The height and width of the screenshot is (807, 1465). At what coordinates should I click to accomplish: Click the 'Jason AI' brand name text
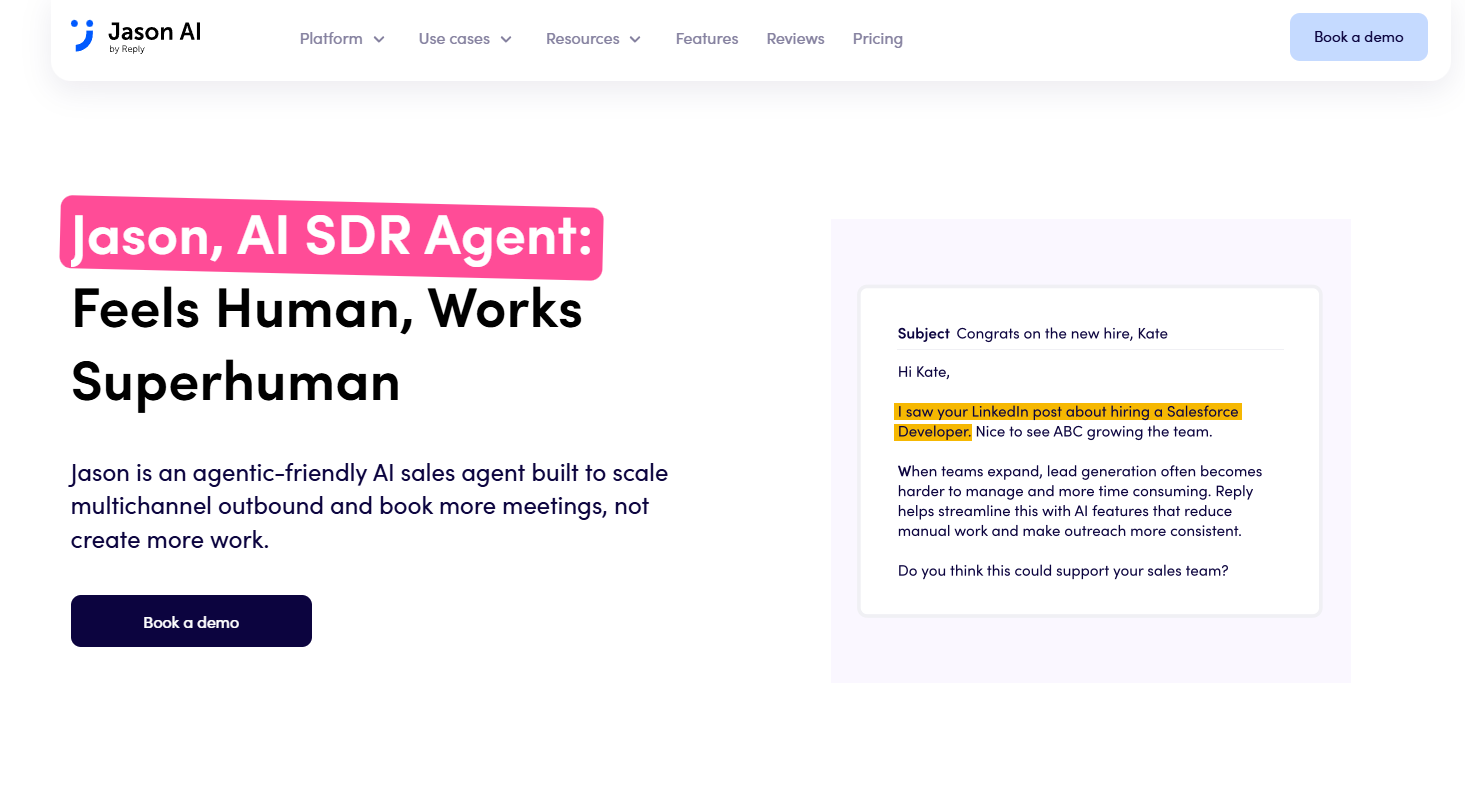[x=155, y=32]
